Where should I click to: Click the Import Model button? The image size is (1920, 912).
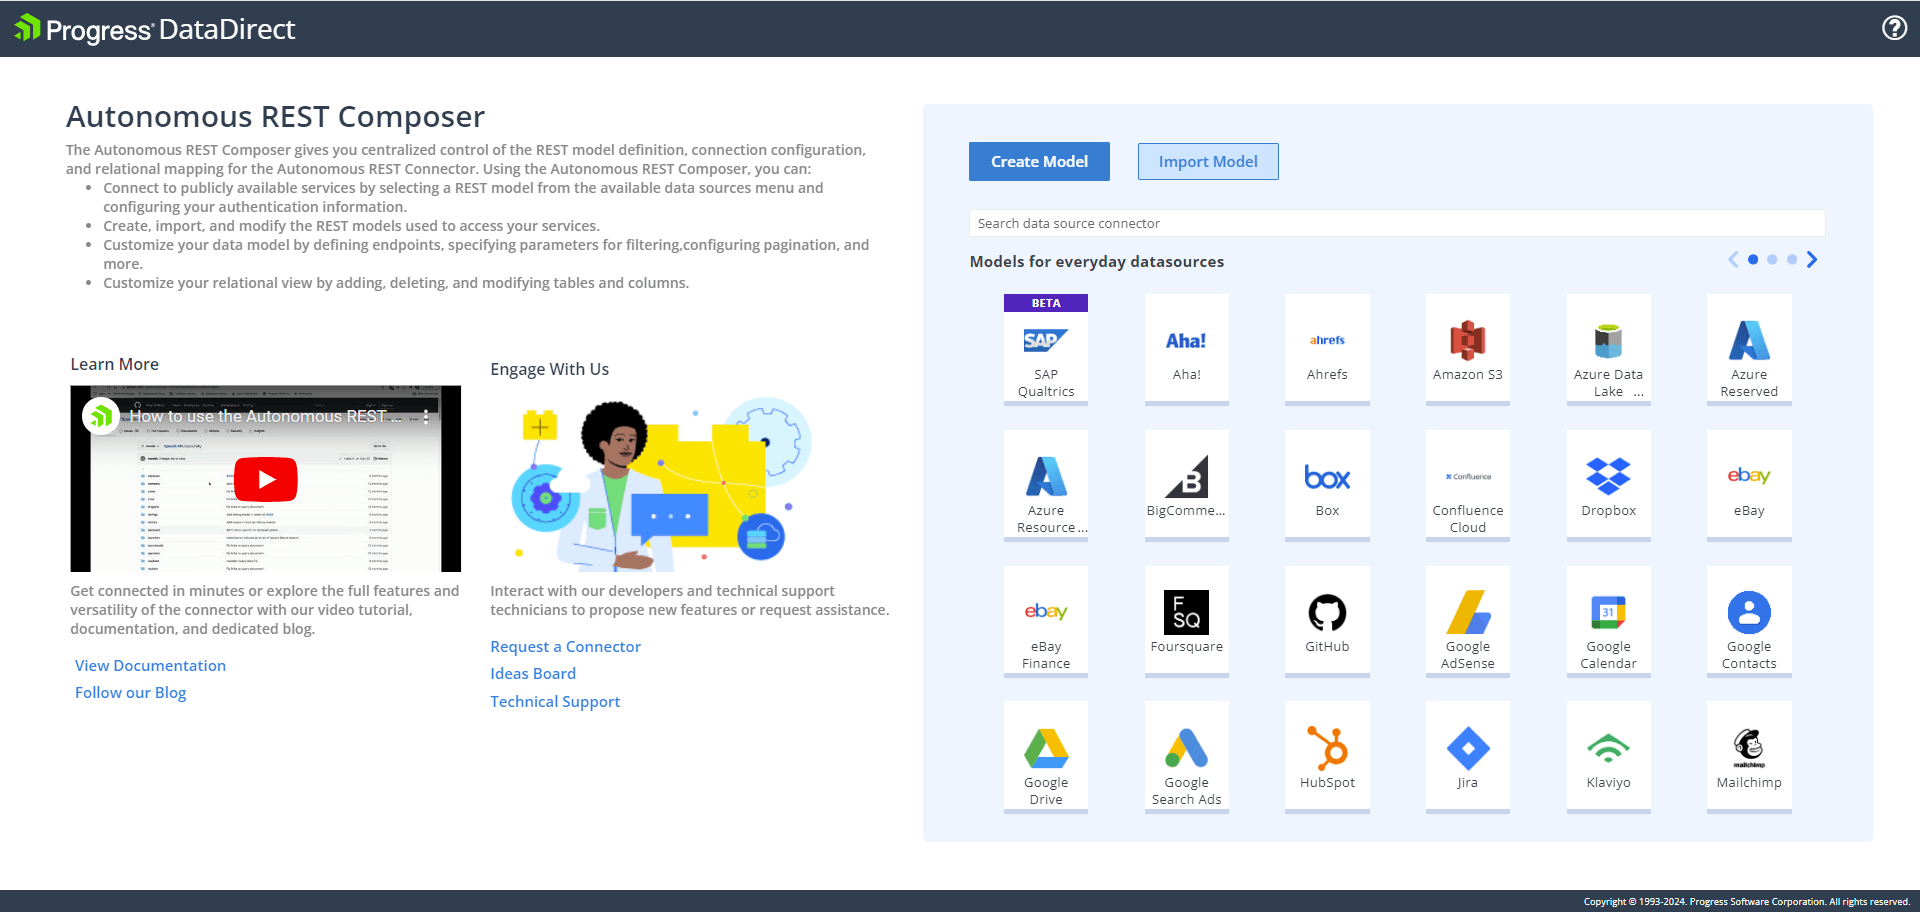pyautogui.click(x=1208, y=162)
